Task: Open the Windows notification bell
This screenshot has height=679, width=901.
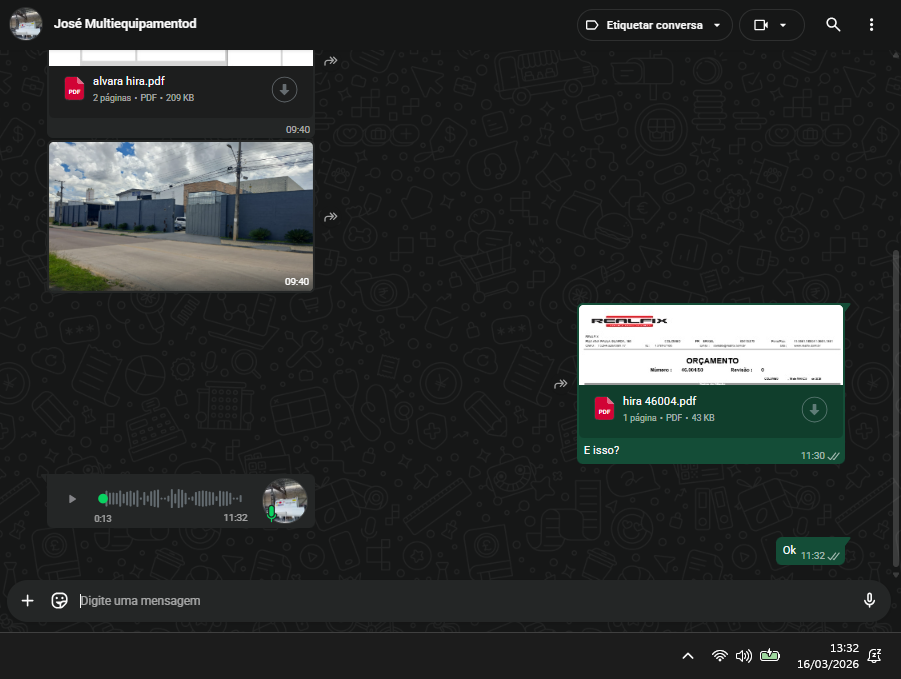Action: click(874, 656)
